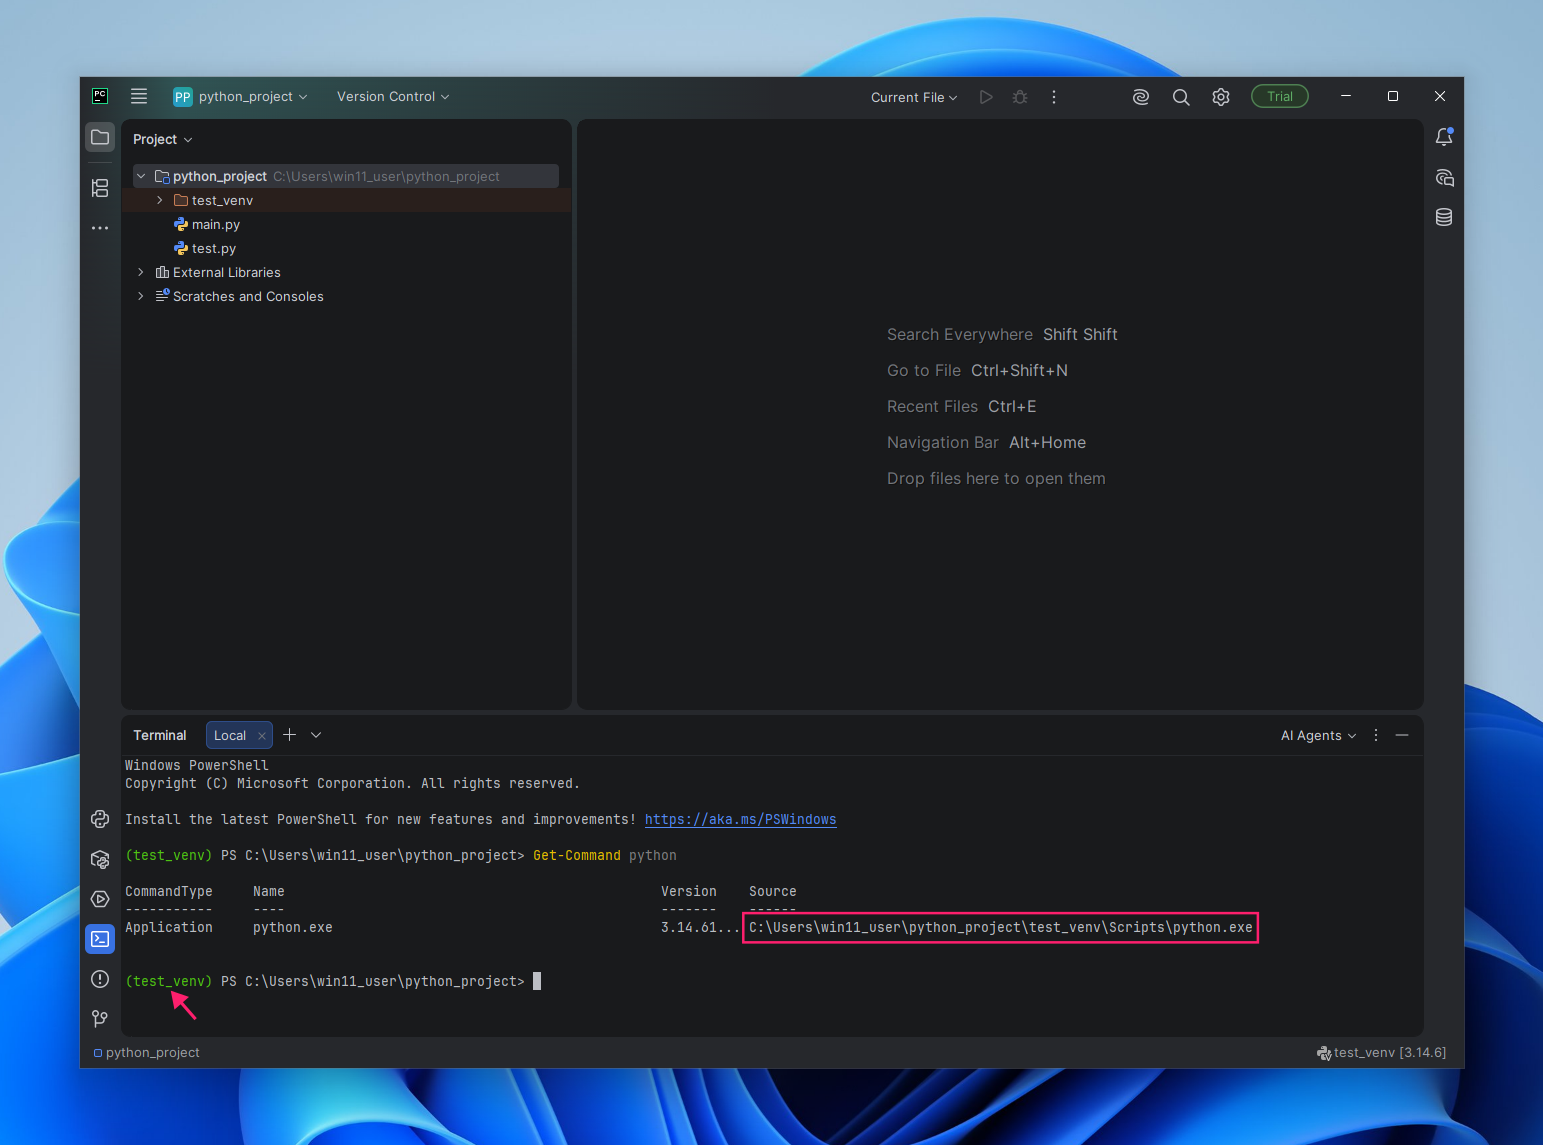Select External Libraries row label
1543x1145 pixels.
pos(226,272)
